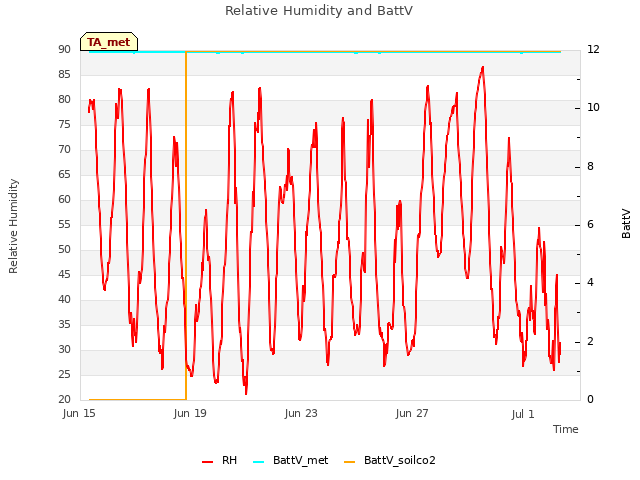
Task: Click the Jun 23 x-axis label
Action: [301, 413]
